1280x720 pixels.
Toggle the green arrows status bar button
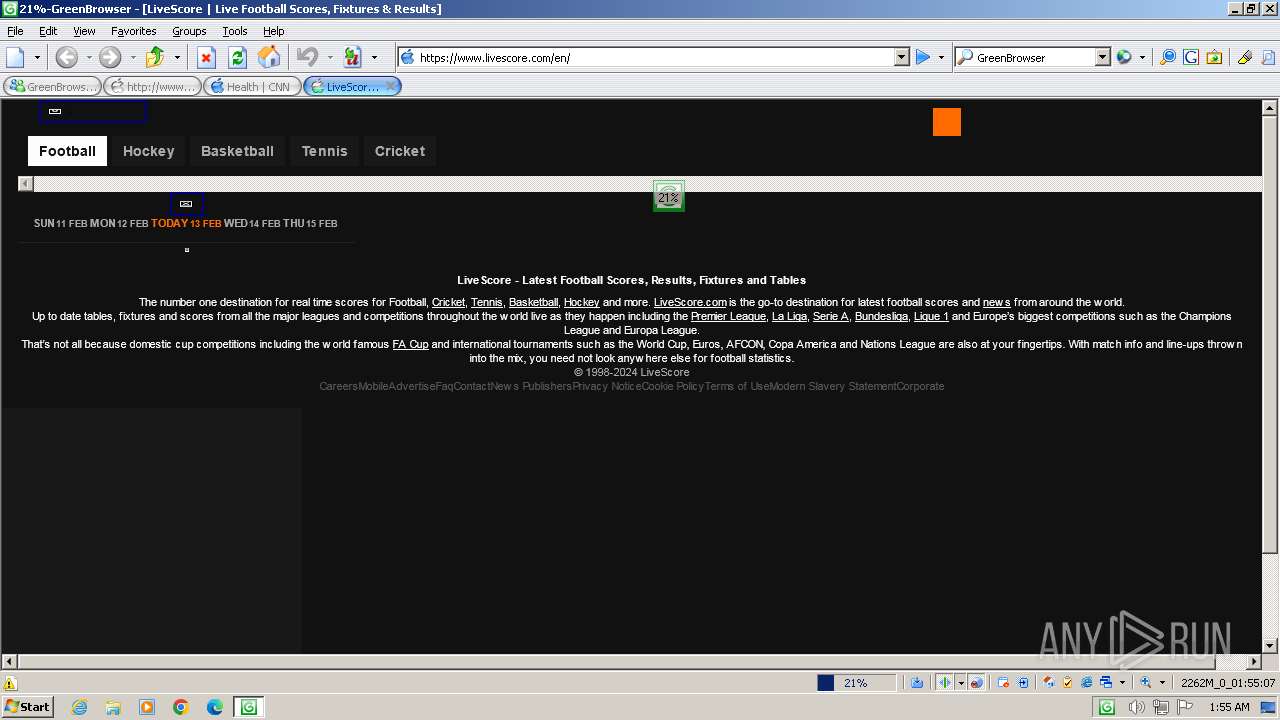[945, 683]
